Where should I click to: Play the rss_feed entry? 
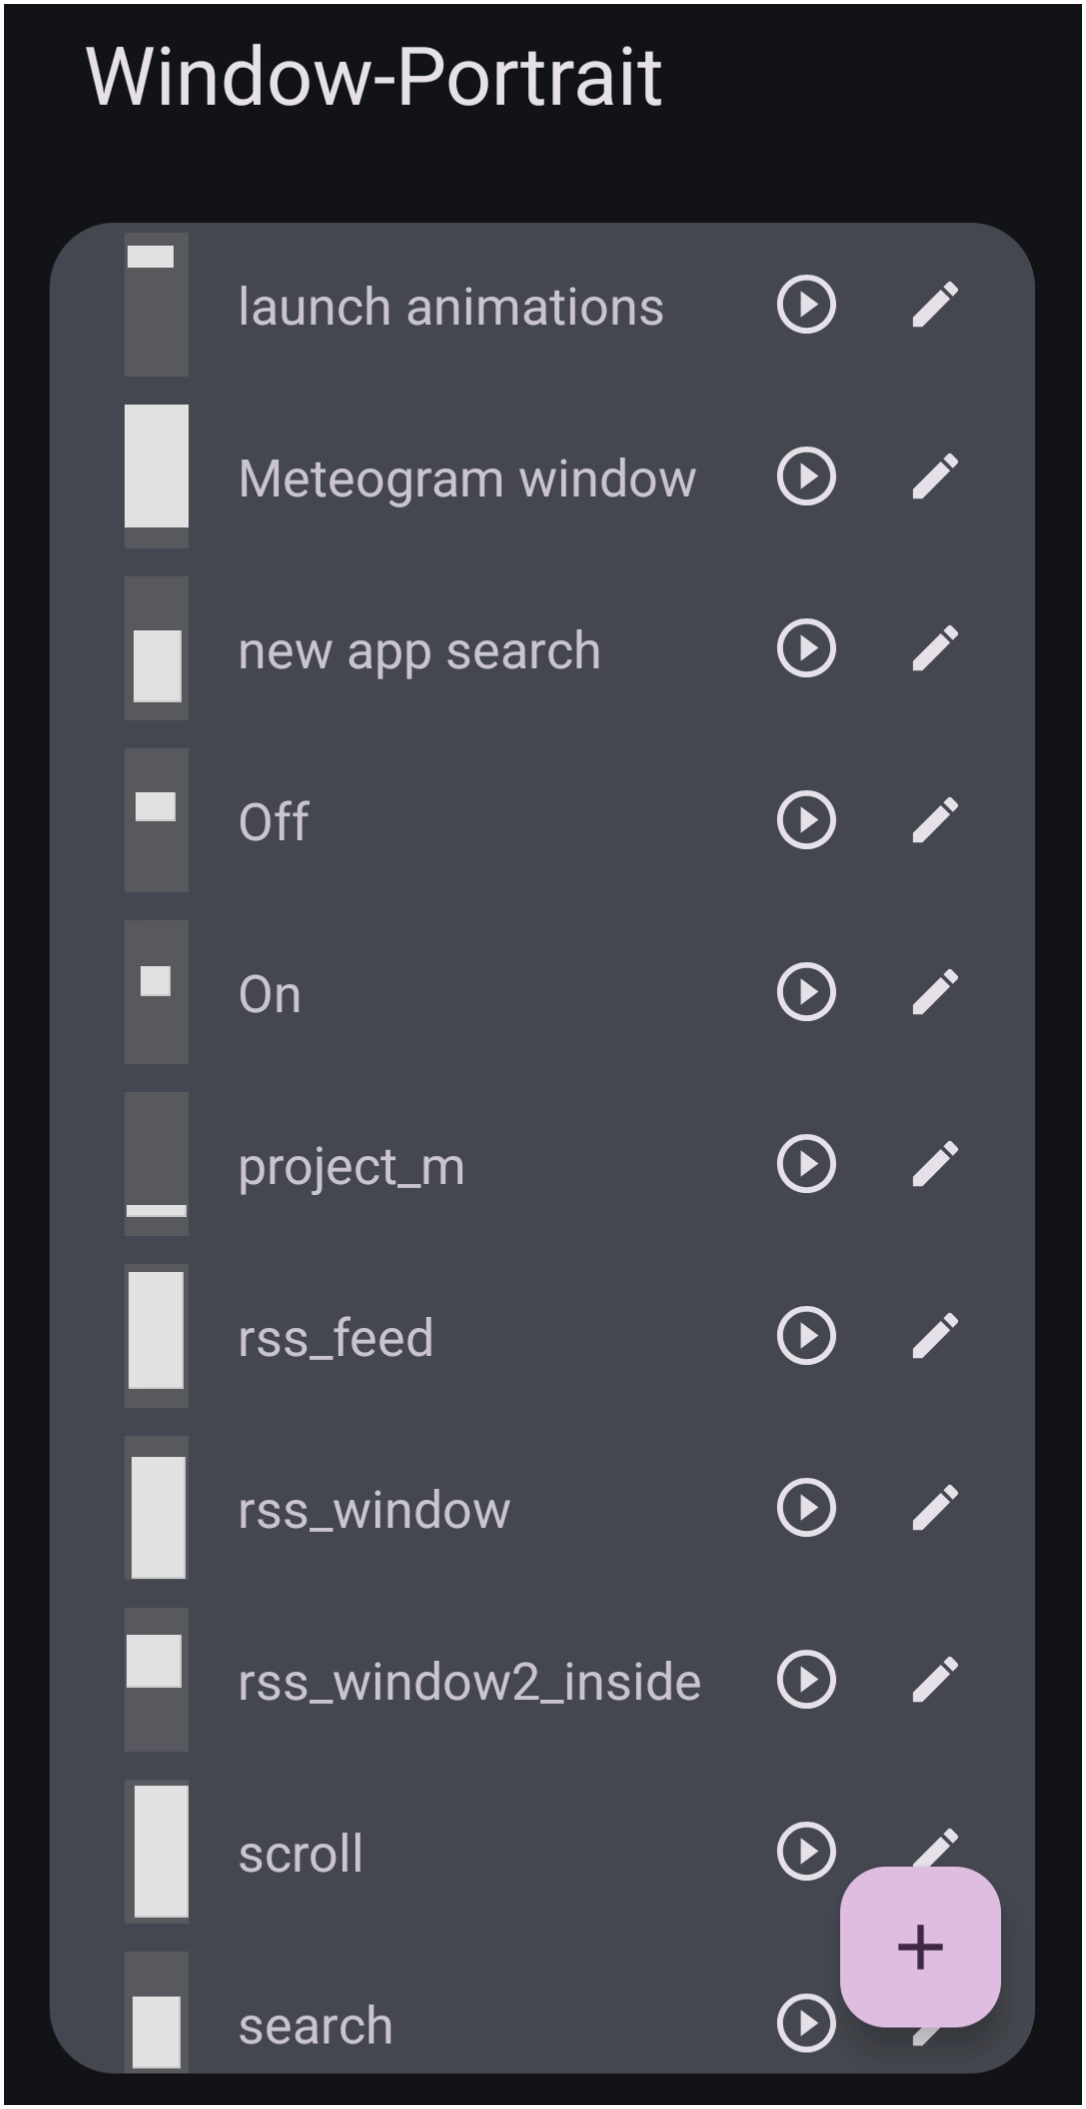point(806,1336)
